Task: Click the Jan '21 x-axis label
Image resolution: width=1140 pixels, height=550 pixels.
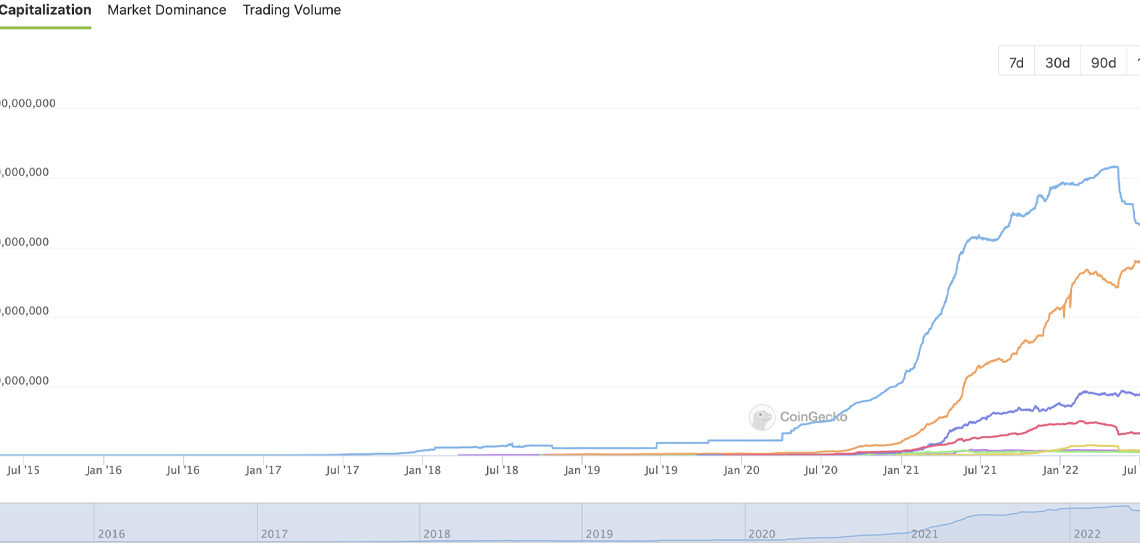Action: pos(902,469)
